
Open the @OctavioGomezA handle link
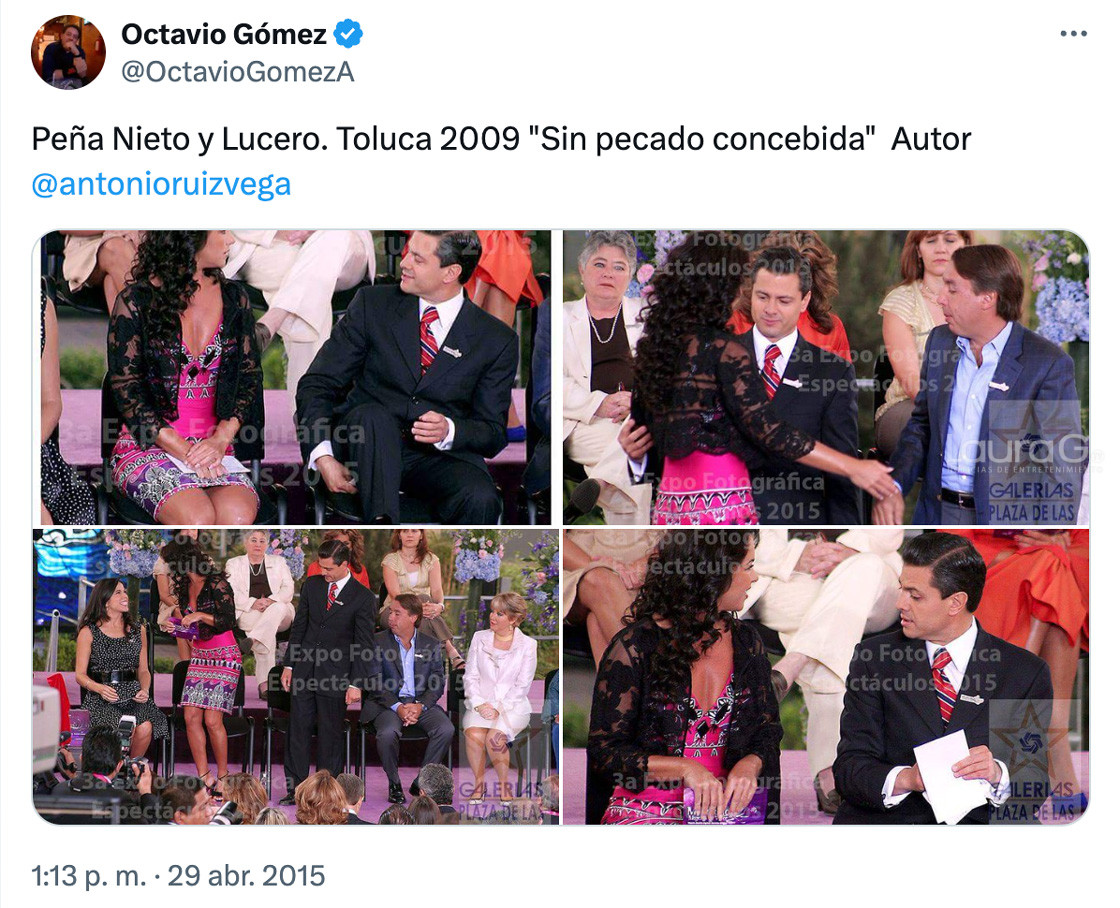tap(237, 71)
